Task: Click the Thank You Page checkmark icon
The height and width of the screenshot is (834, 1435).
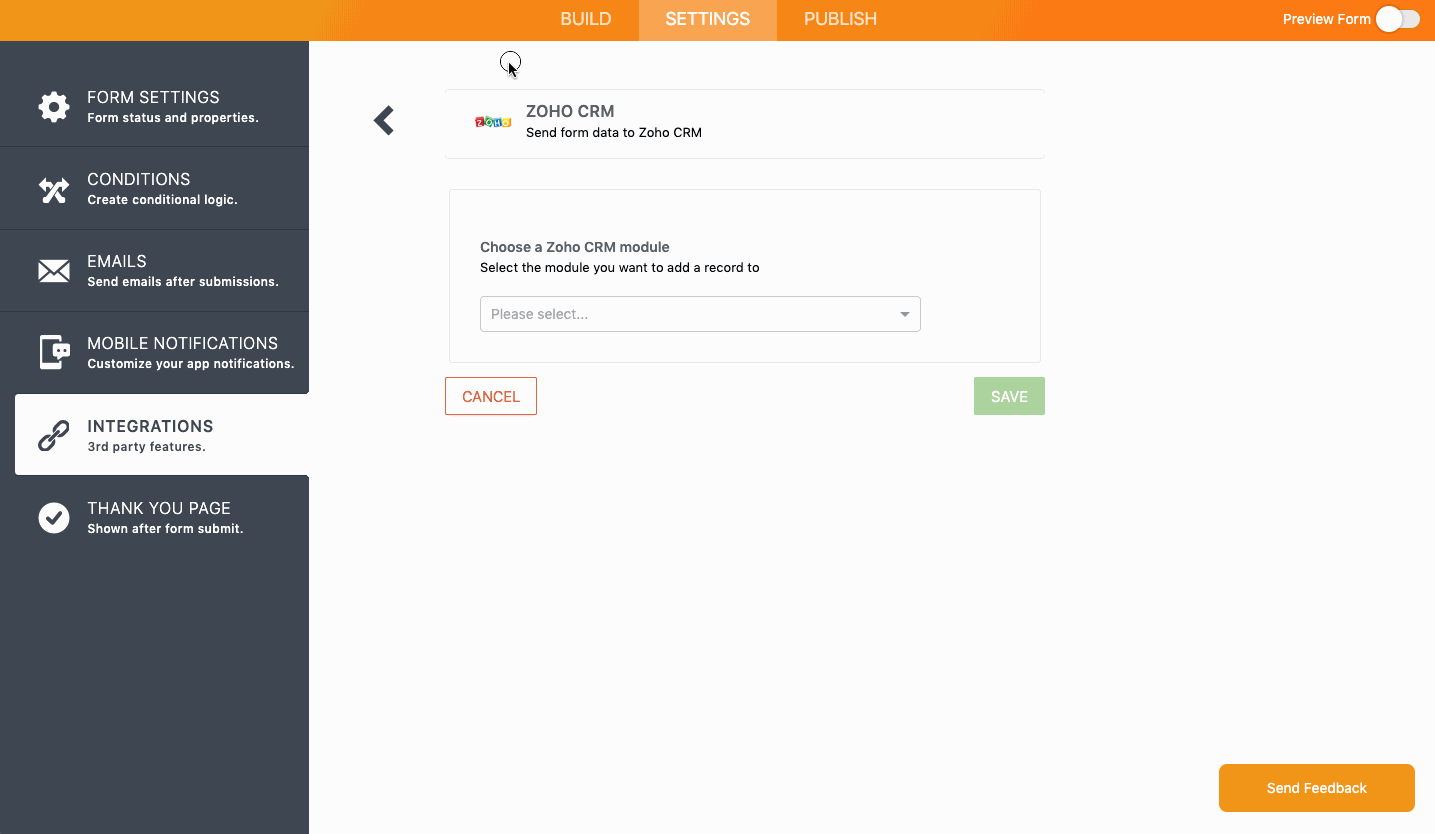Action: coord(54,517)
